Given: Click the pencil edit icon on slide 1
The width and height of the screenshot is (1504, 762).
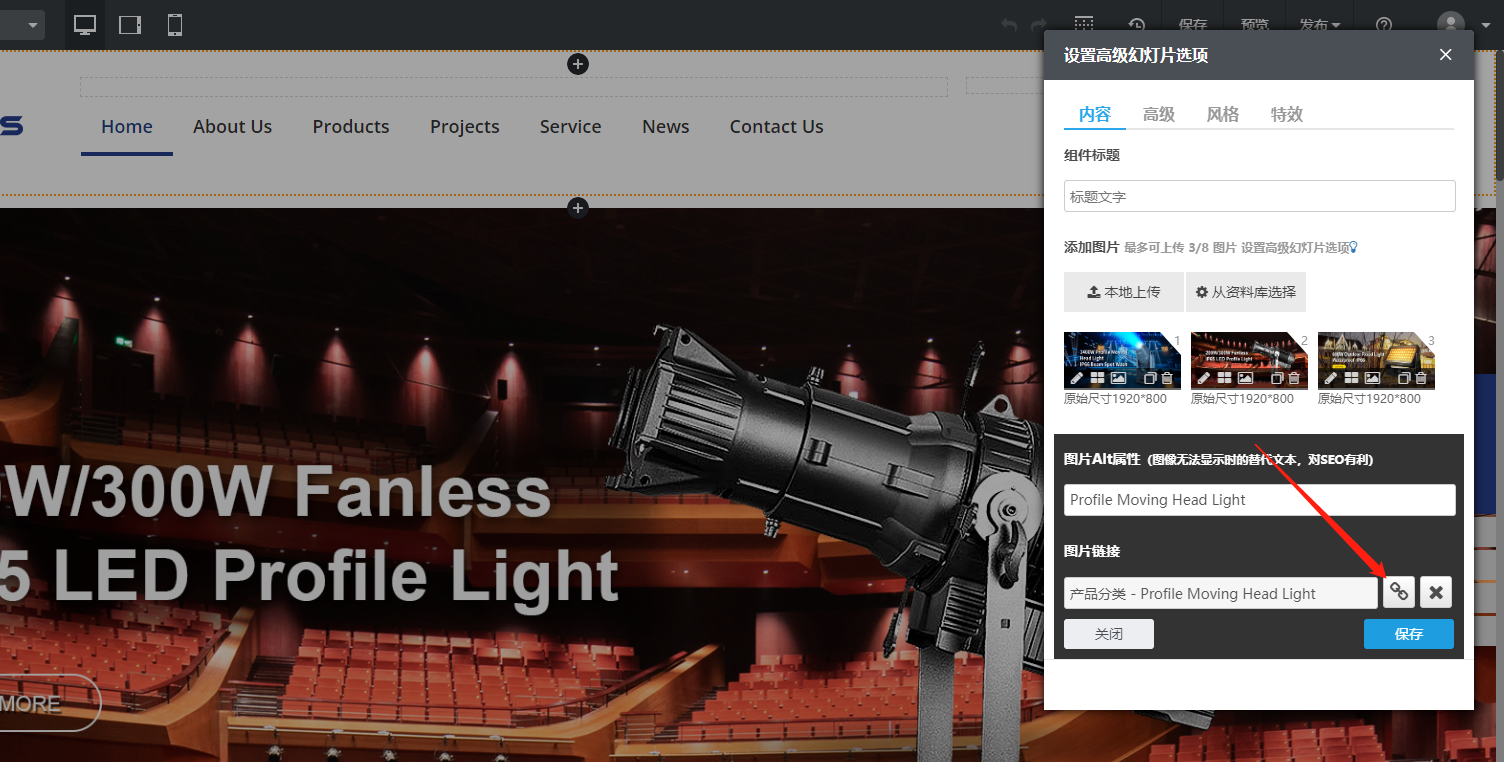Looking at the screenshot, I should click(x=1076, y=379).
